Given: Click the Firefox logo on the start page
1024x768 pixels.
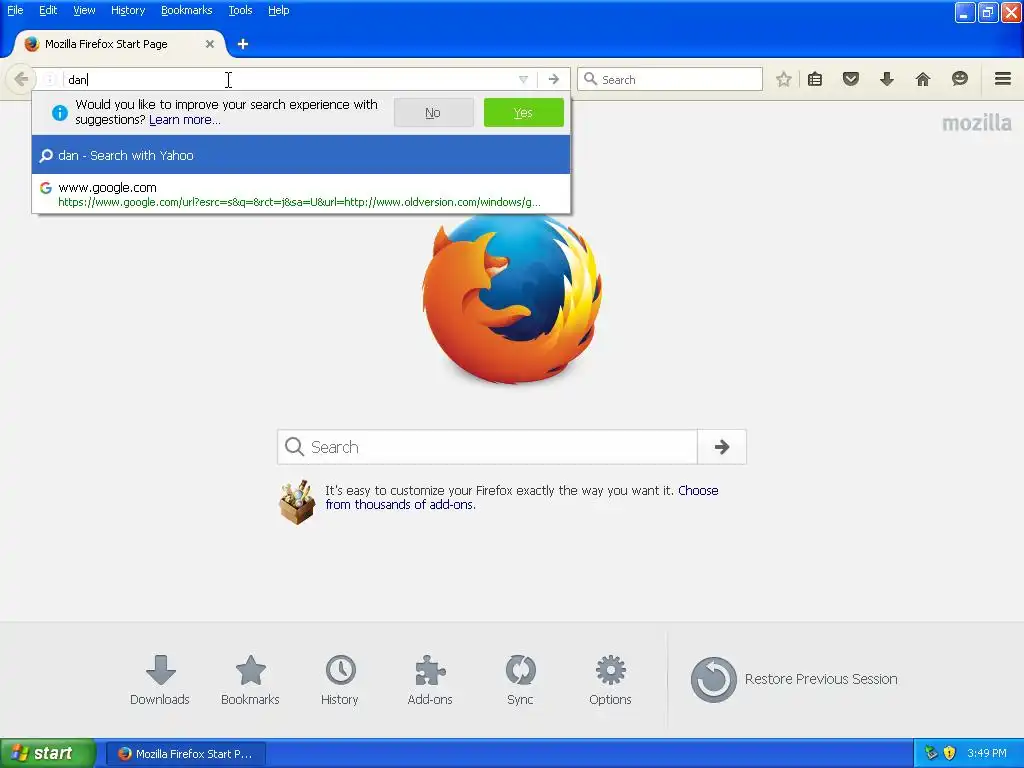Looking at the screenshot, I should coord(512,300).
